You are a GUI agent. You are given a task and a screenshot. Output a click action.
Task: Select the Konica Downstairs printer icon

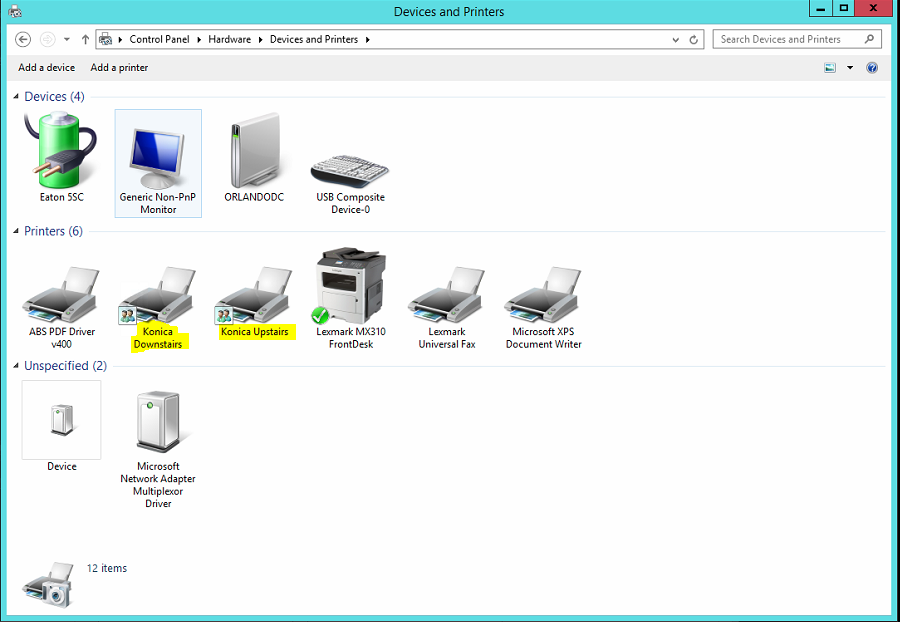[158, 294]
